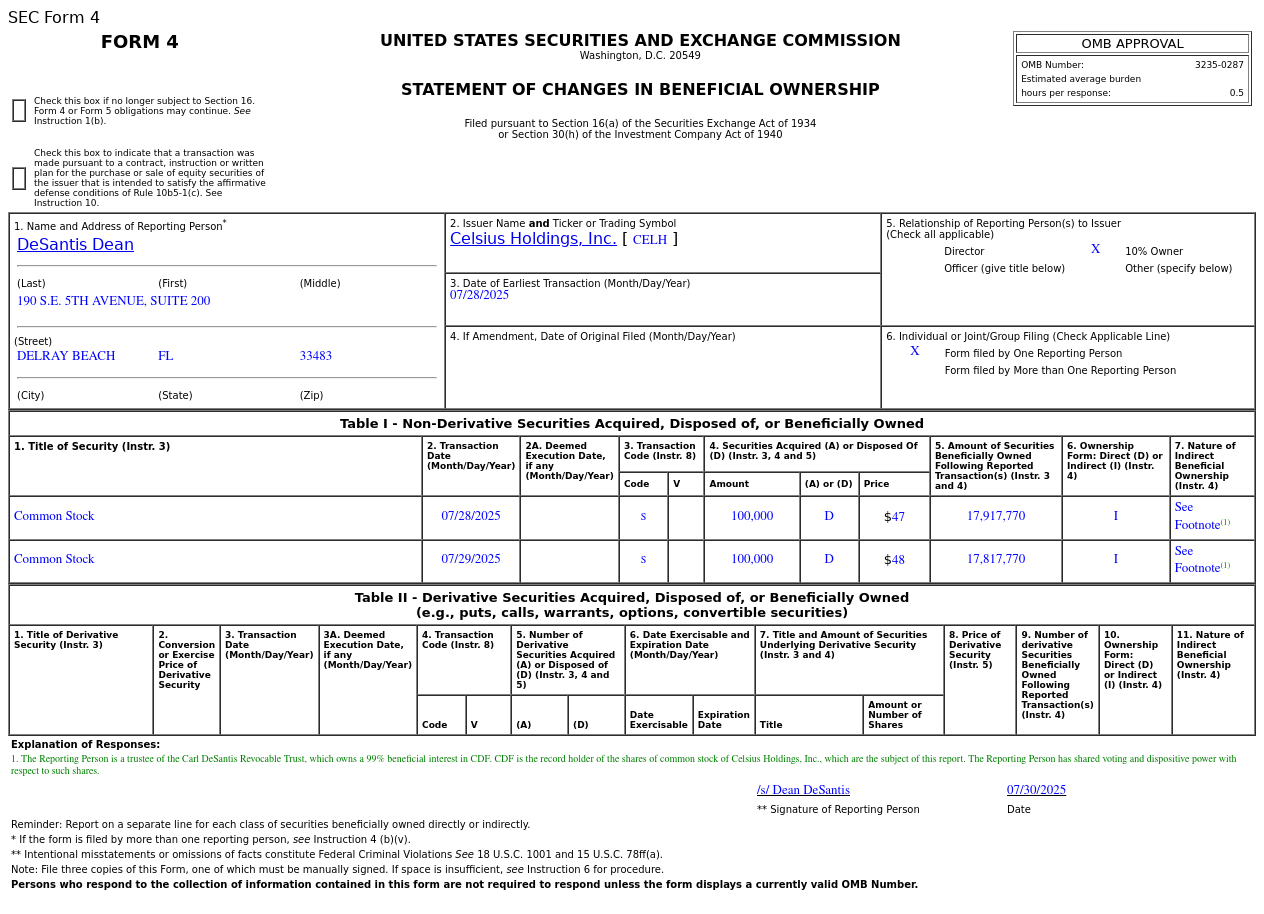This screenshot has width=1264, height=914.
Task: Click the D disposed code in the $47 row
Action: click(x=829, y=516)
